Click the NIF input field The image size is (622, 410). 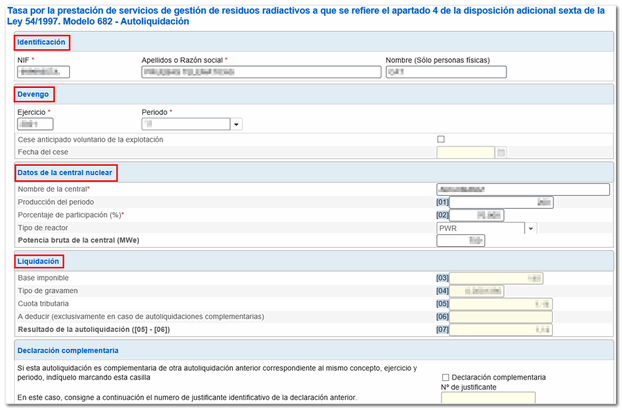(44, 73)
